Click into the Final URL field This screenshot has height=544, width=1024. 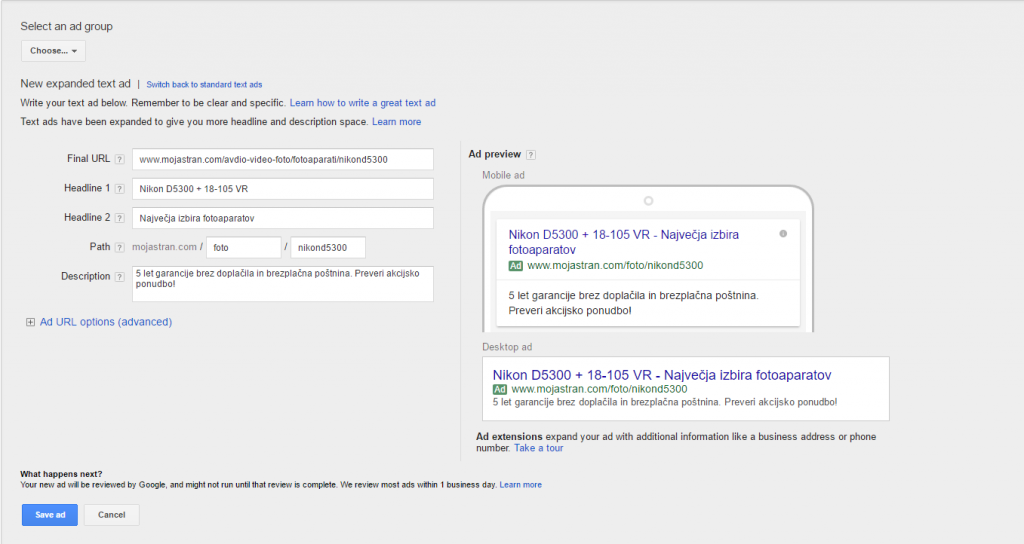click(282, 159)
